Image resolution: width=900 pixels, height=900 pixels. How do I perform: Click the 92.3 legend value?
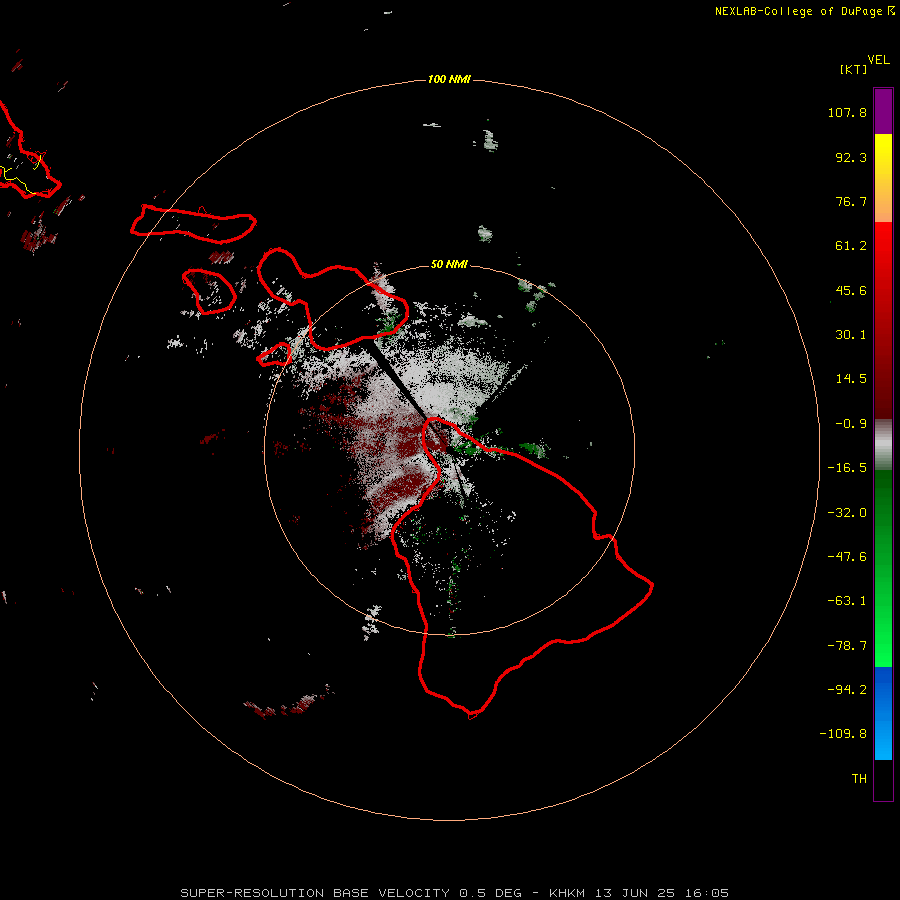click(851, 157)
